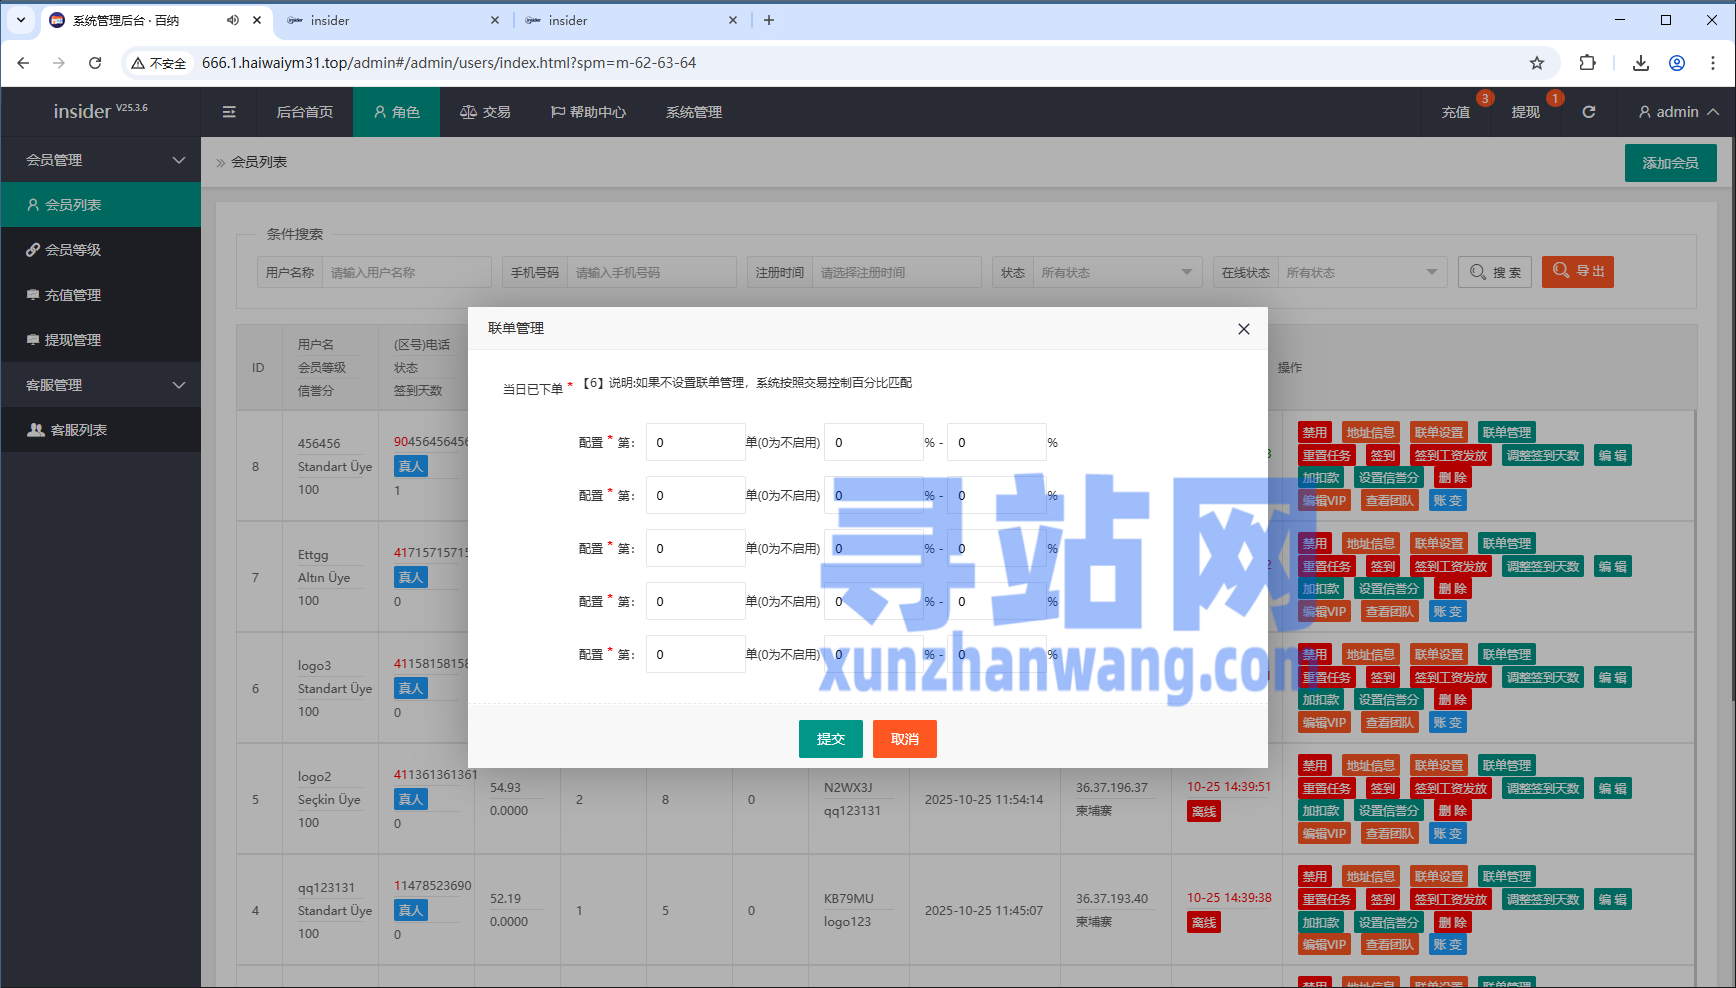Click the refresh icon in top navbar
The image size is (1736, 988).
[x=1589, y=112]
